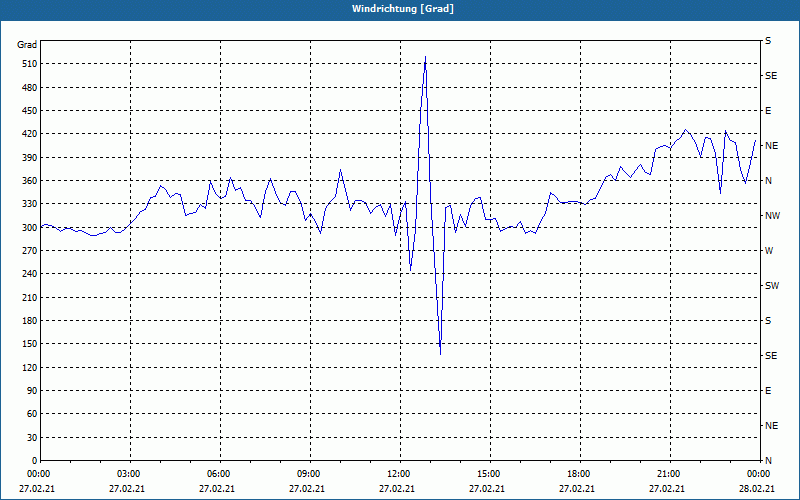
Task: Click the left-axis tick label '240'
Action: [30, 274]
